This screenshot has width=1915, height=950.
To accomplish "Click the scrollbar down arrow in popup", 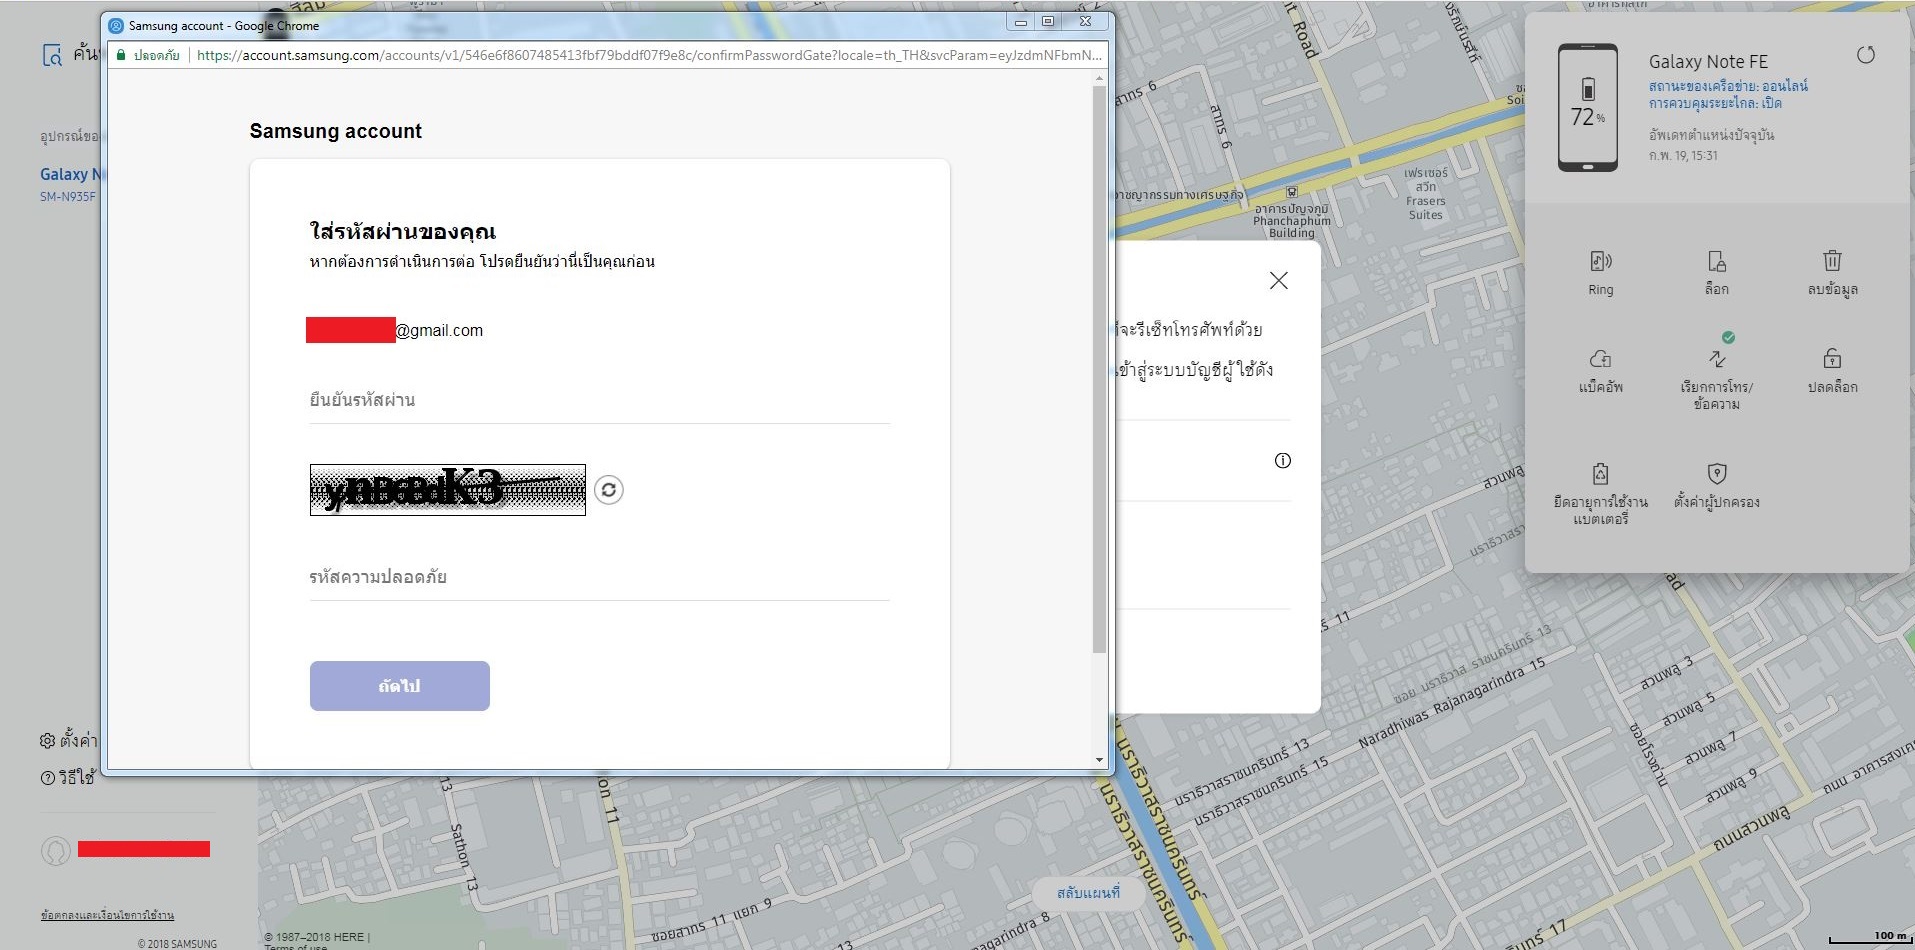I will 1099,760.
